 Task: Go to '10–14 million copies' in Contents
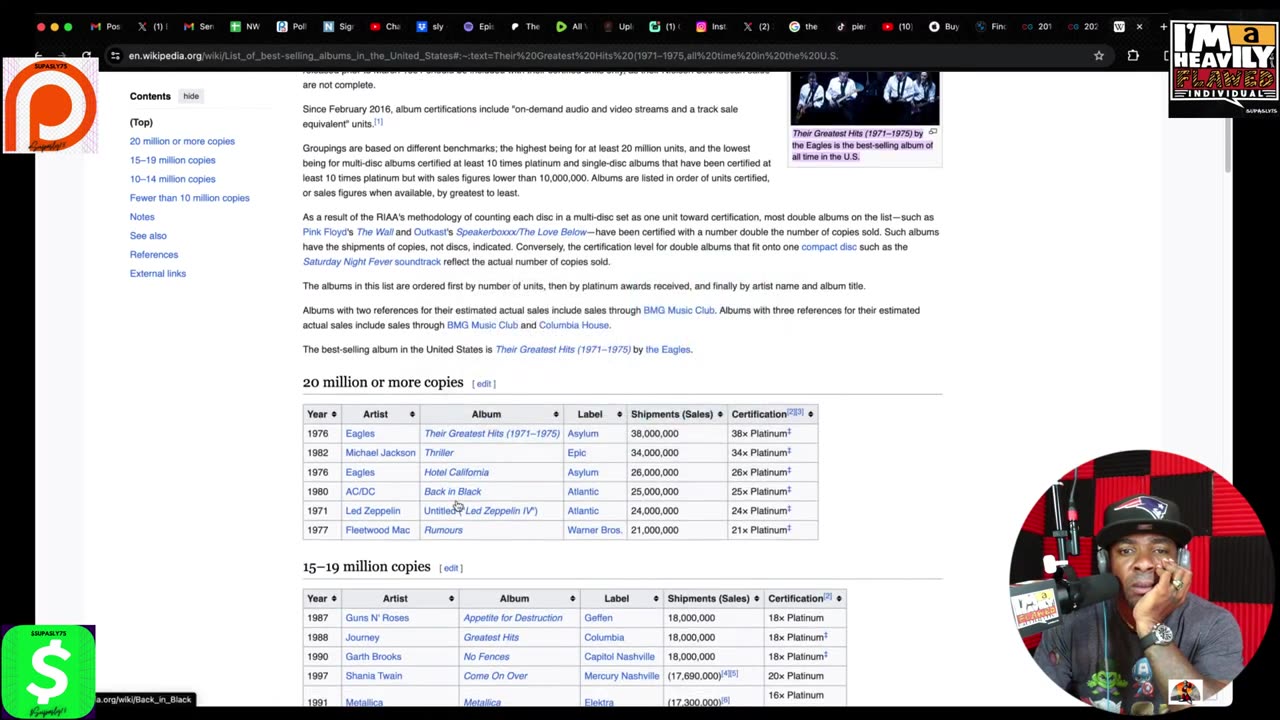pyautogui.click(x=172, y=179)
